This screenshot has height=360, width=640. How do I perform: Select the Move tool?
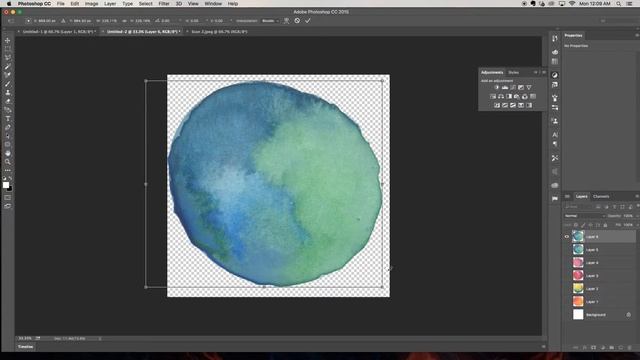8,40
